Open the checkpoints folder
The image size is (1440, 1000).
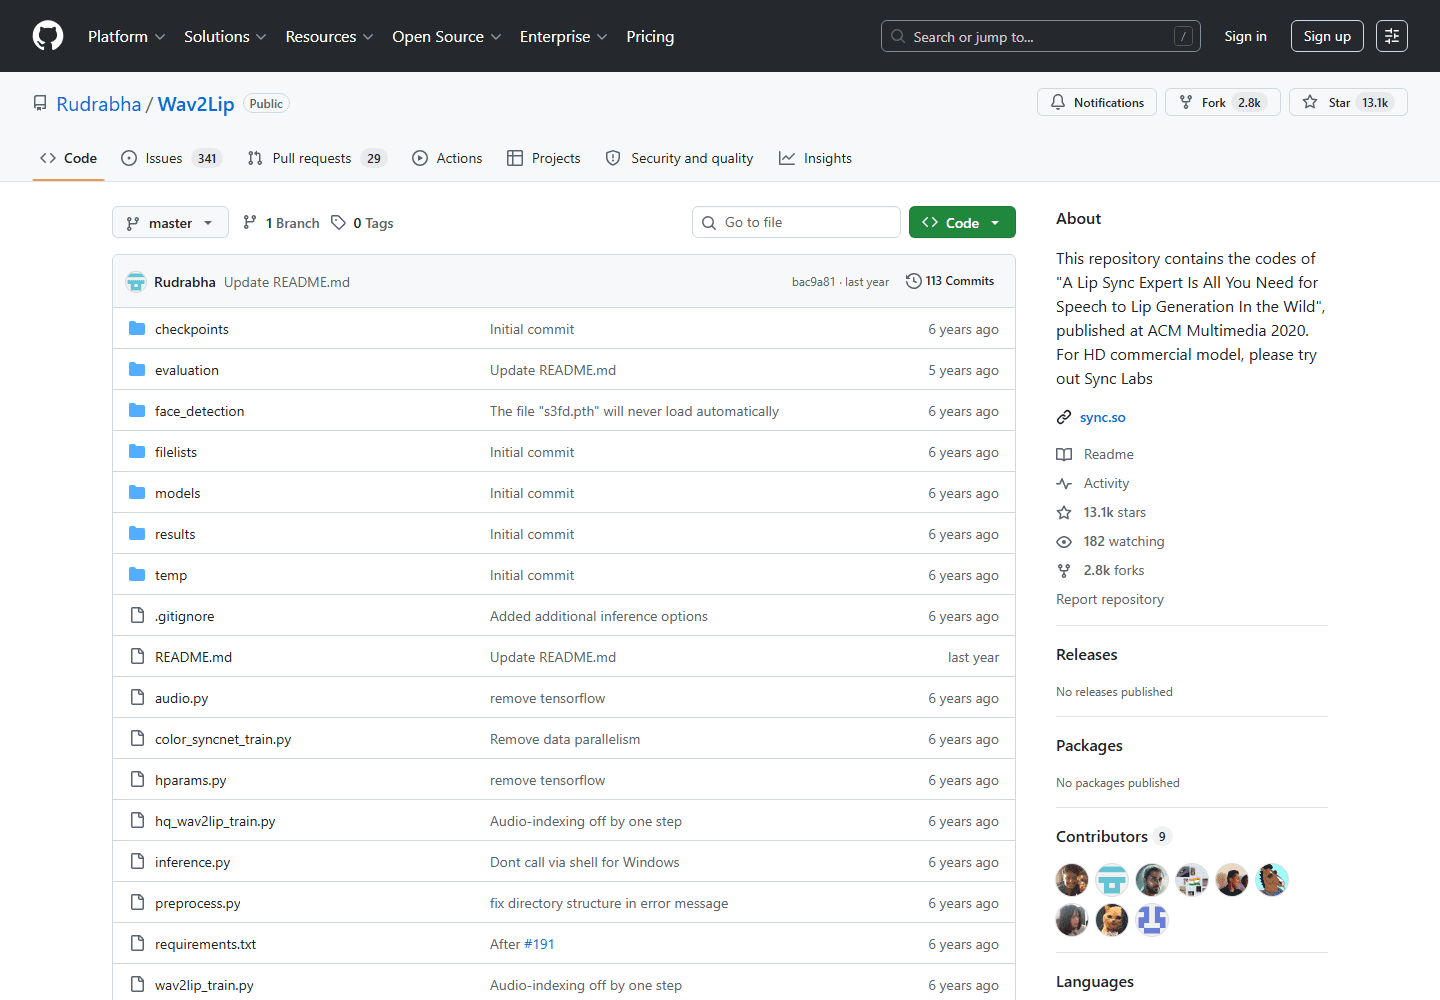pyautogui.click(x=192, y=329)
